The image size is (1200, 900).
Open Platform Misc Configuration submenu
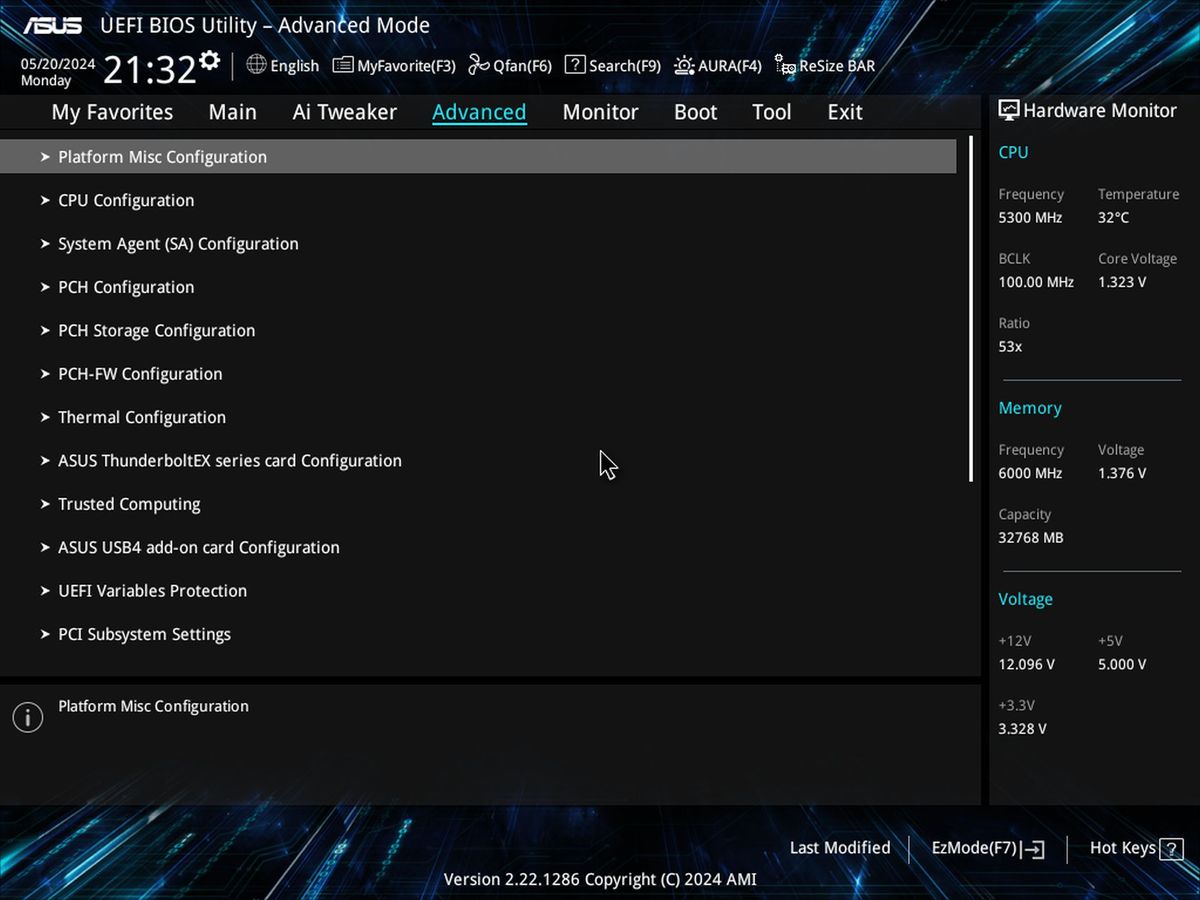[x=478, y=157]
